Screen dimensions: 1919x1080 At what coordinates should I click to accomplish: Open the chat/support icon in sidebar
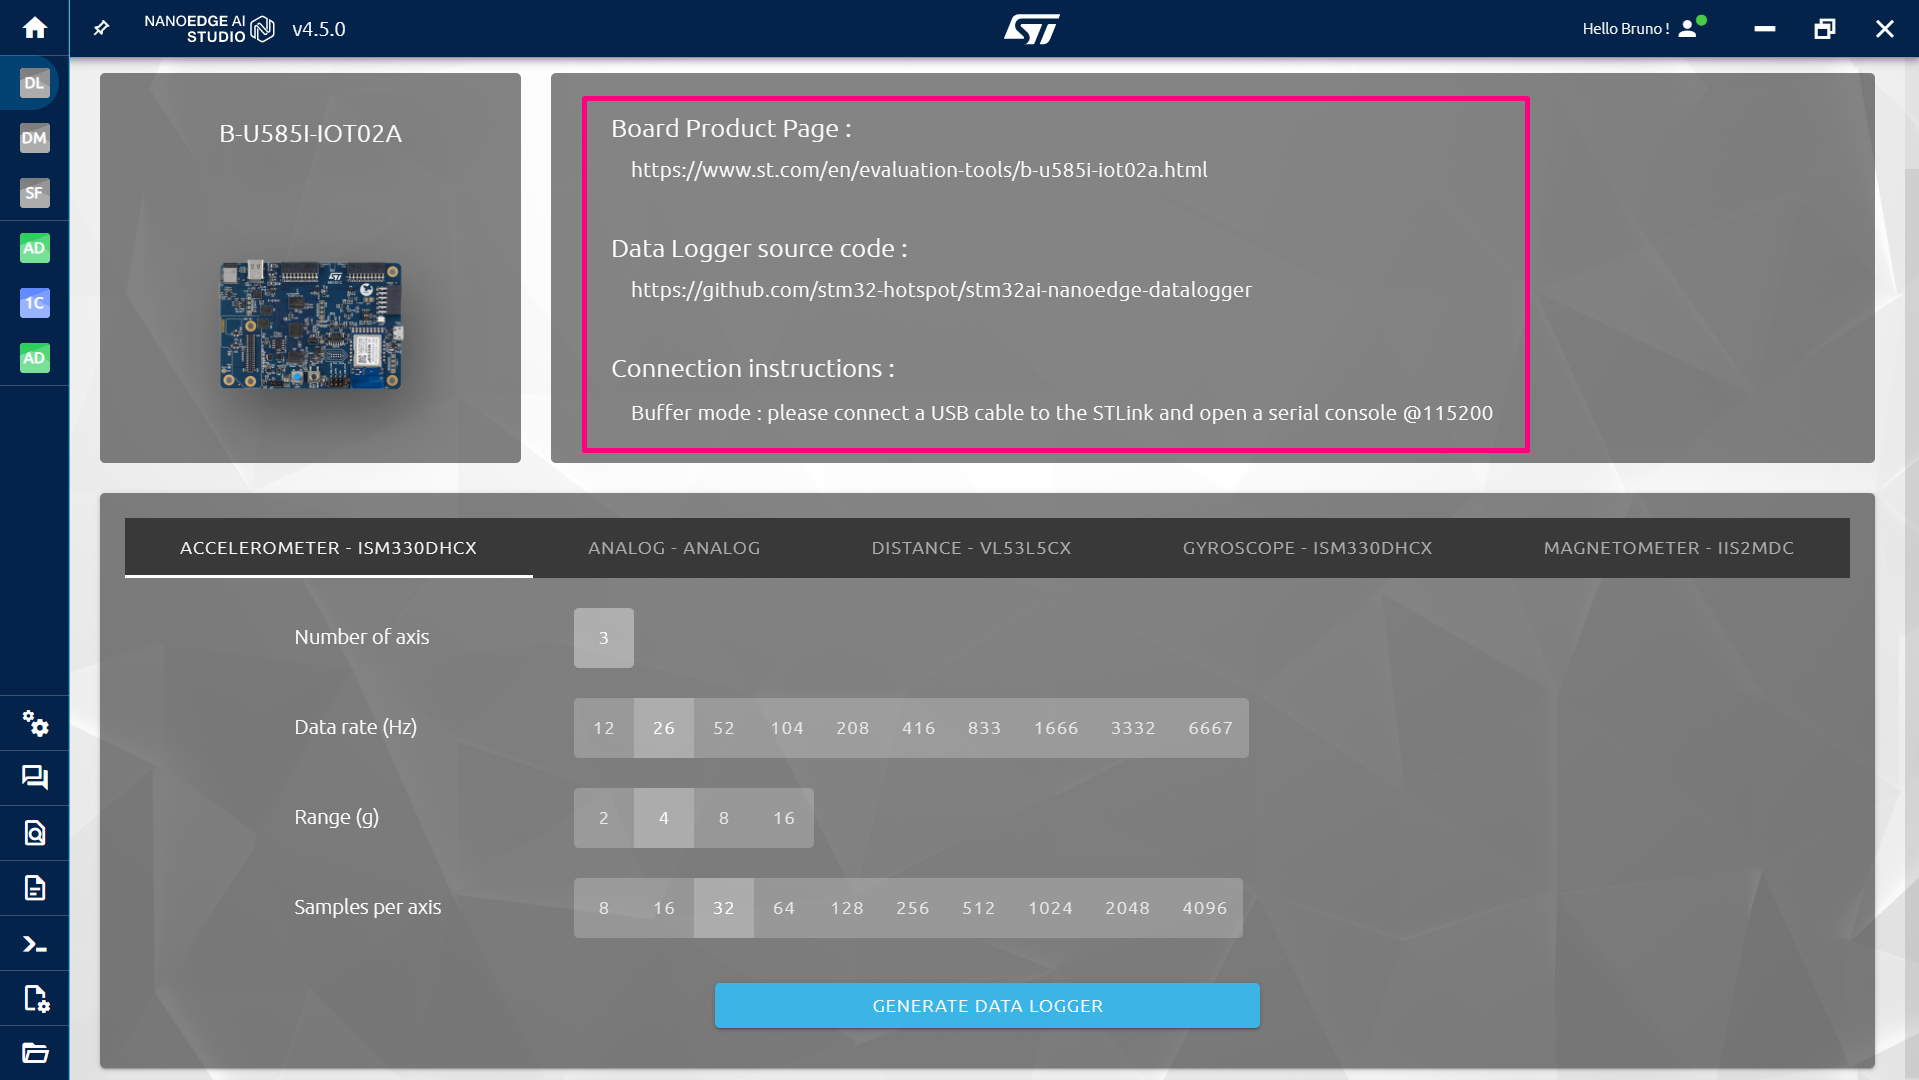35,779
